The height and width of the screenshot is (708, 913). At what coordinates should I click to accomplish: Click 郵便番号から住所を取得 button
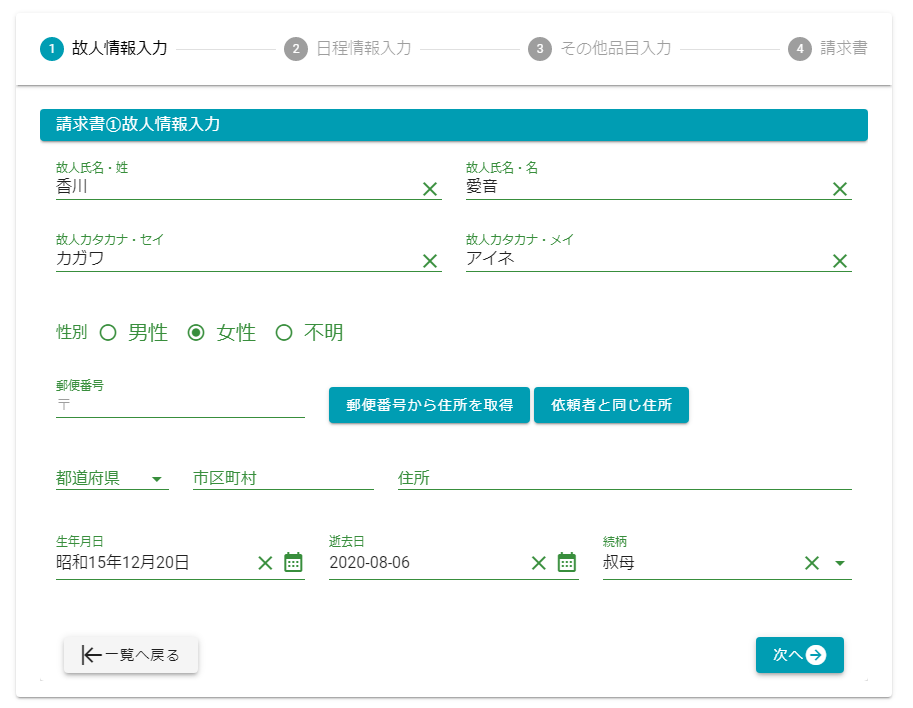click(x=429, y=405)
